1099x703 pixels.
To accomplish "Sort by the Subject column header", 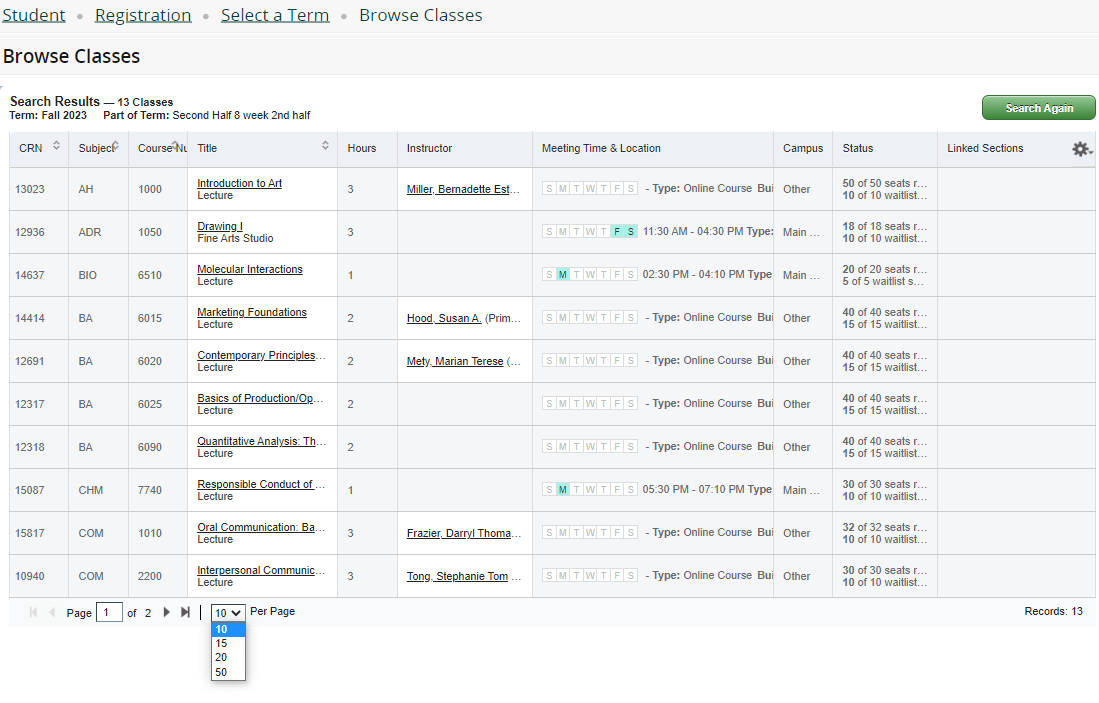I will (98, 149).
